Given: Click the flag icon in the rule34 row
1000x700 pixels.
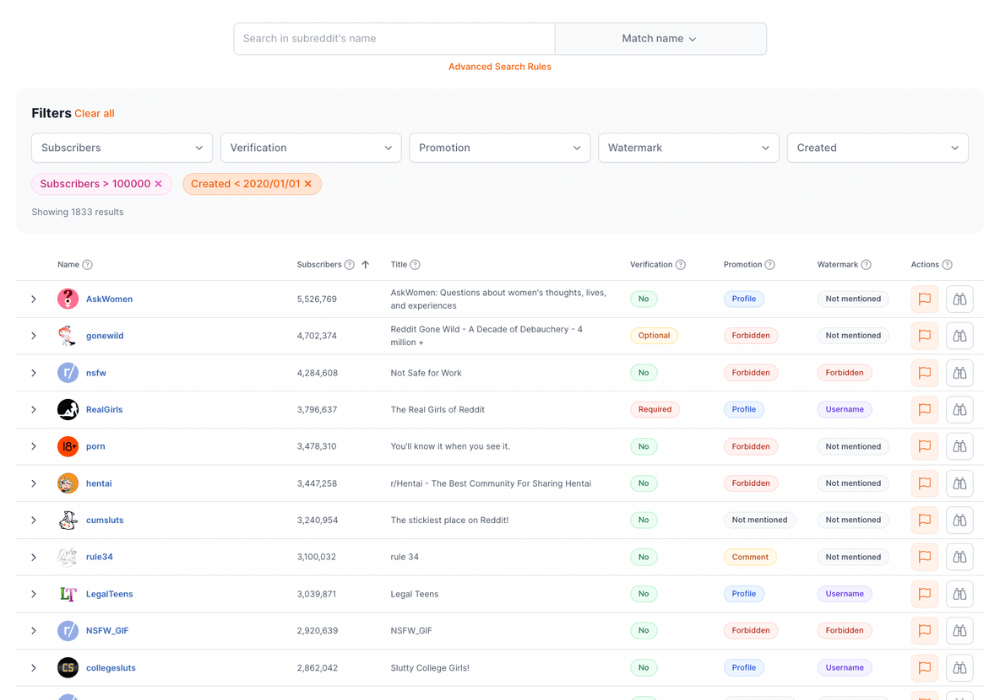Looking at the screenshot, I should [924, 557].
